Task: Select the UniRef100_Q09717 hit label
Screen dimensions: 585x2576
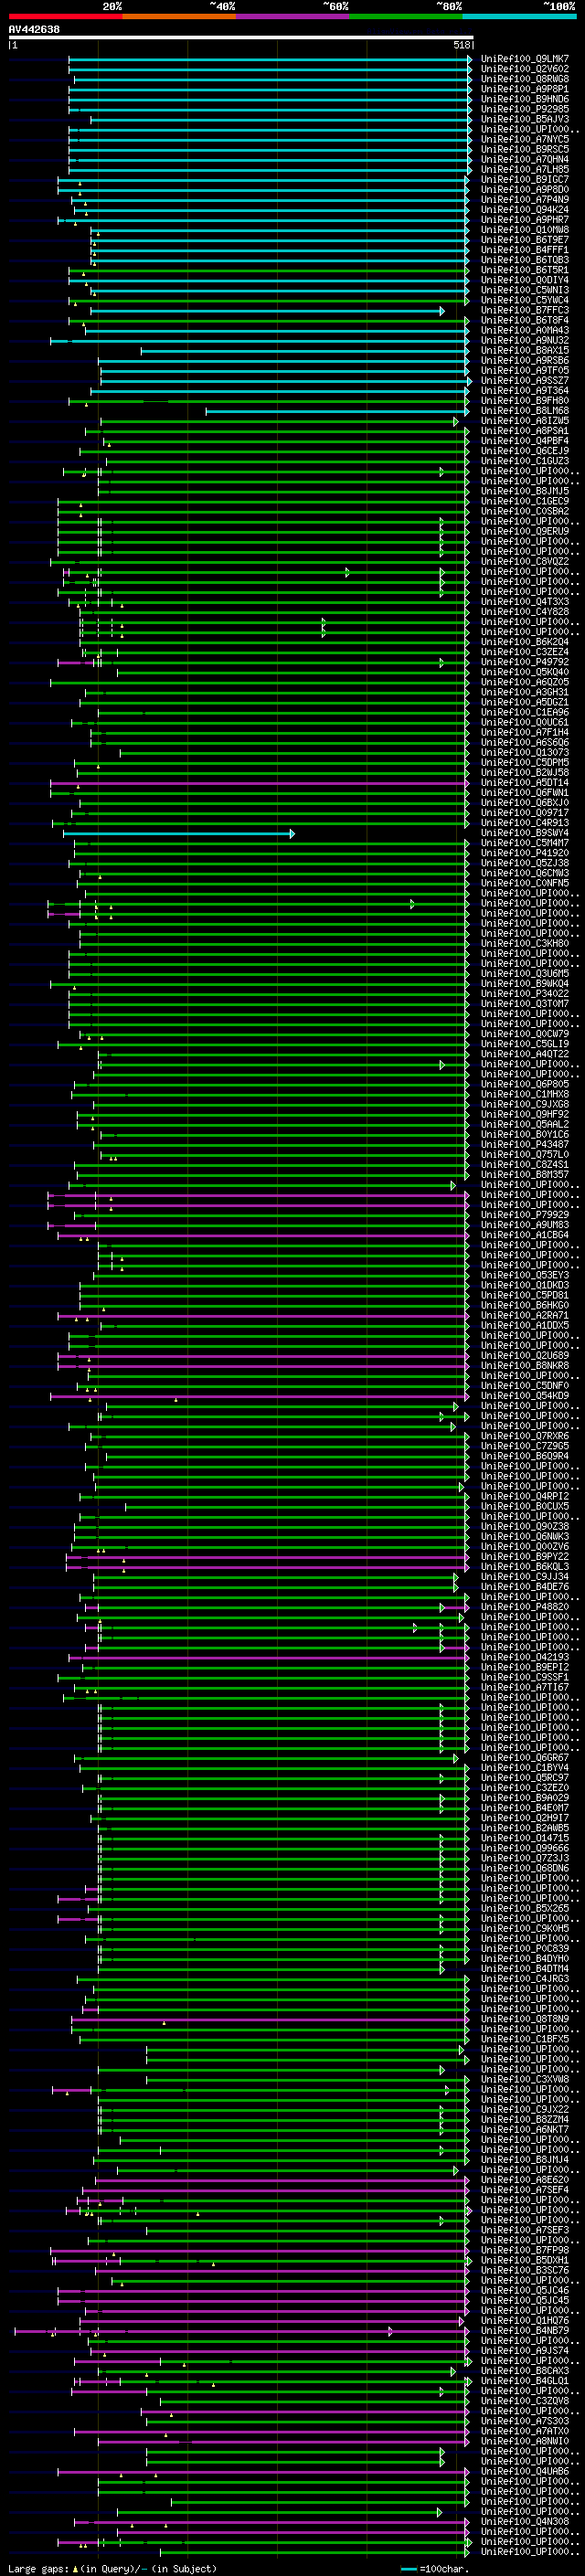Action: (525, 813)
